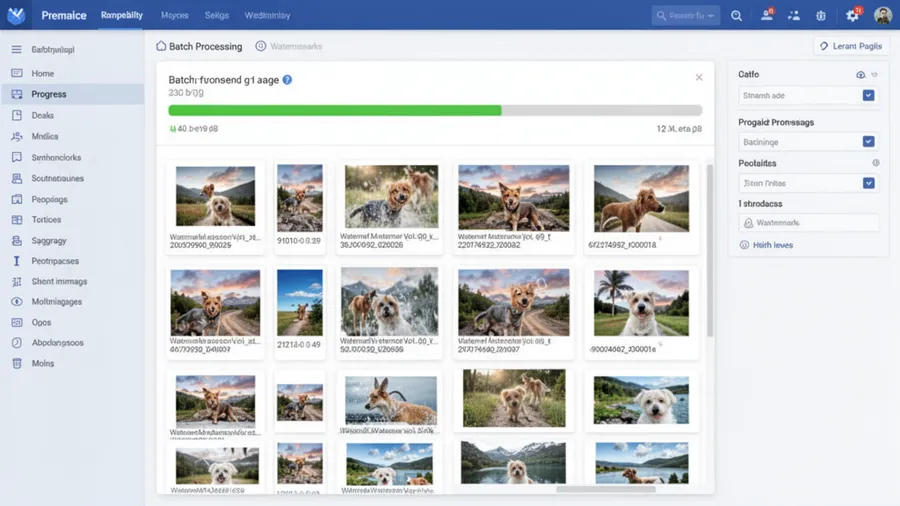Switch to the Batch Processing tab
The height and width of the screenshot is (506, 900).
[x=199, y=46]
